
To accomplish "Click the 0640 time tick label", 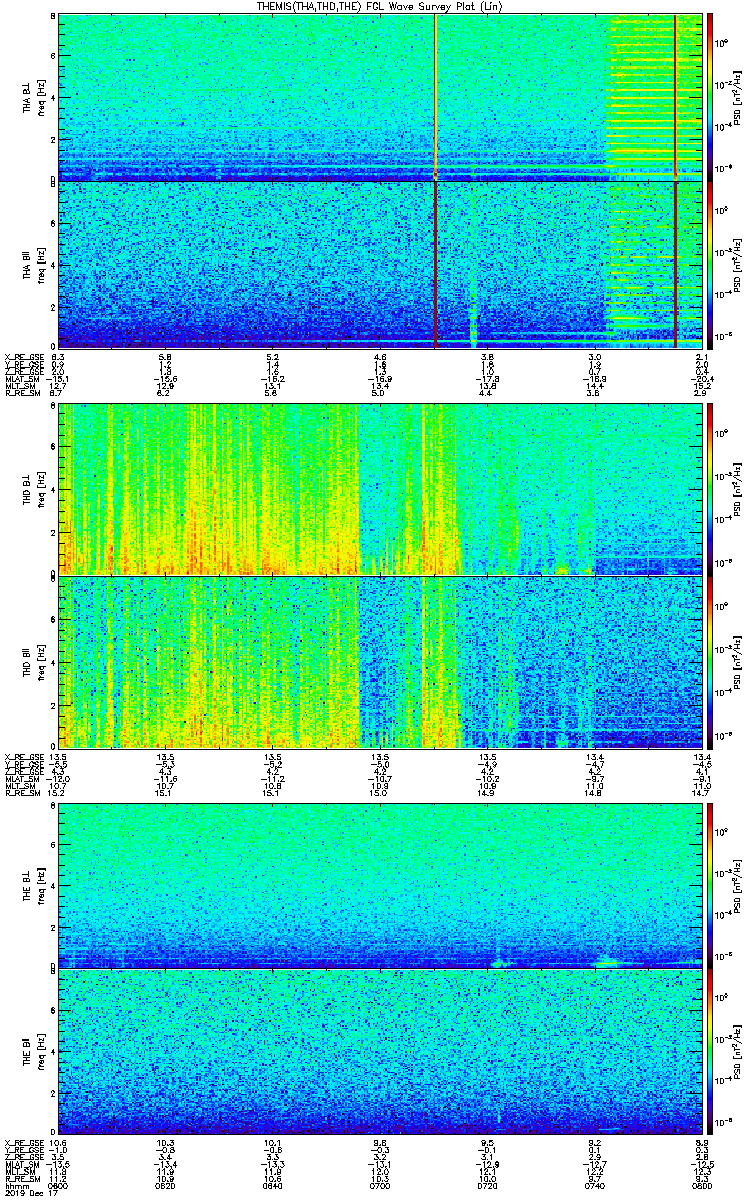I will coord(273,1185).
